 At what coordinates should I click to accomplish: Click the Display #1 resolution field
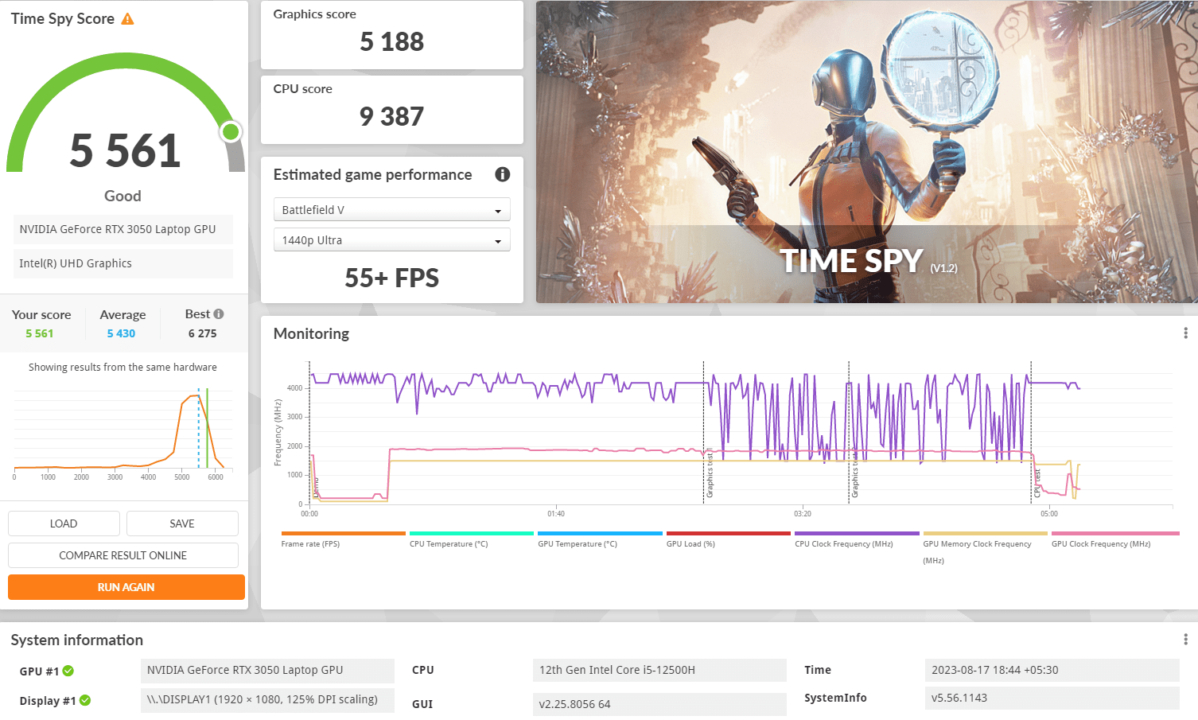pyautogui.click(x=267, y=700)
